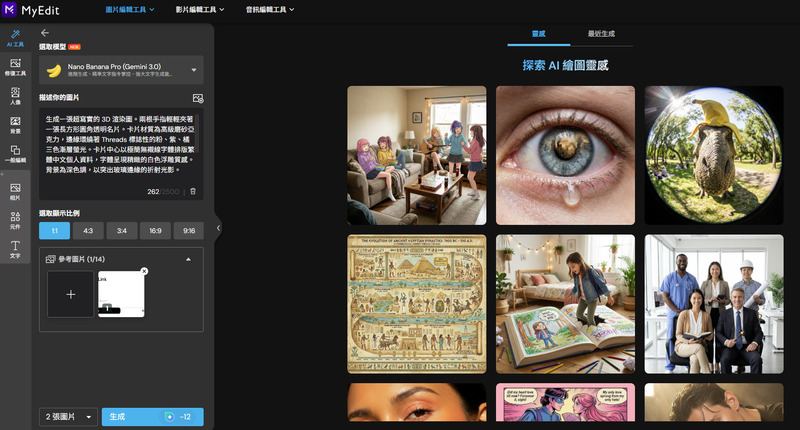The image size is (800, 430).
Task: Select the 1:1 aspect ratio
Action: (x=55, y=231)
